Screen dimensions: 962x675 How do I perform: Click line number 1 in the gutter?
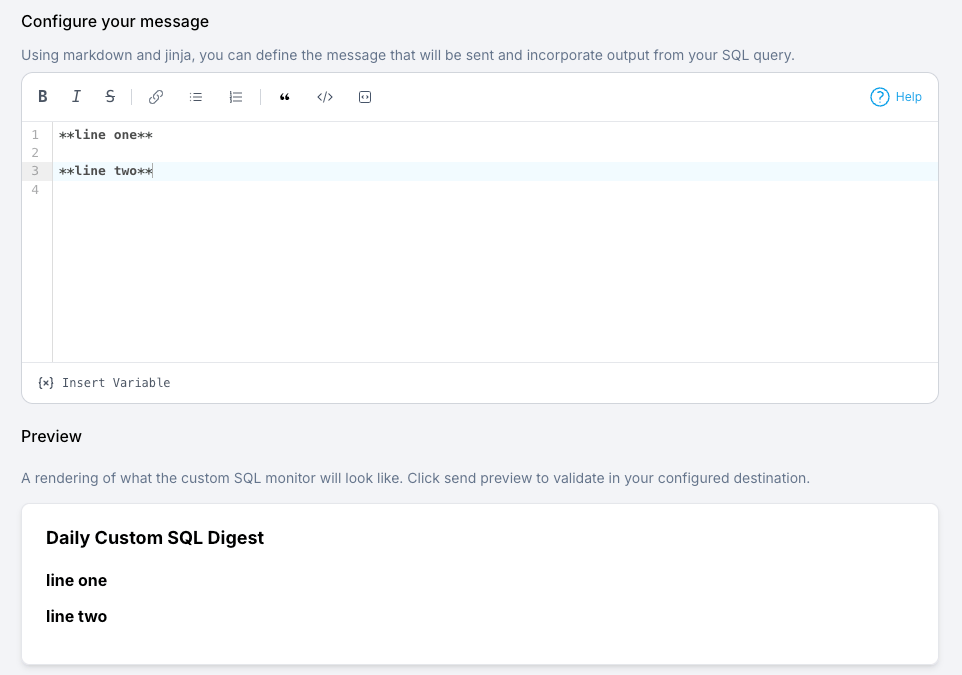click(35, 135)
